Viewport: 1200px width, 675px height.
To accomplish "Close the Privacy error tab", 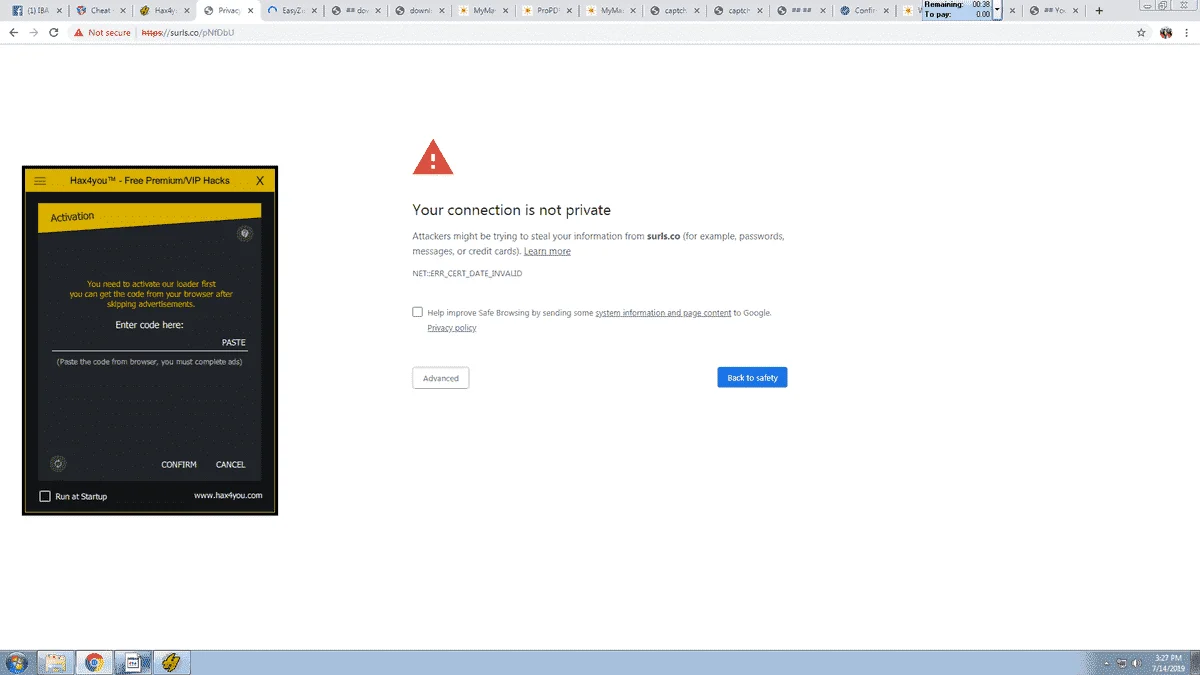I will [249, 11].
